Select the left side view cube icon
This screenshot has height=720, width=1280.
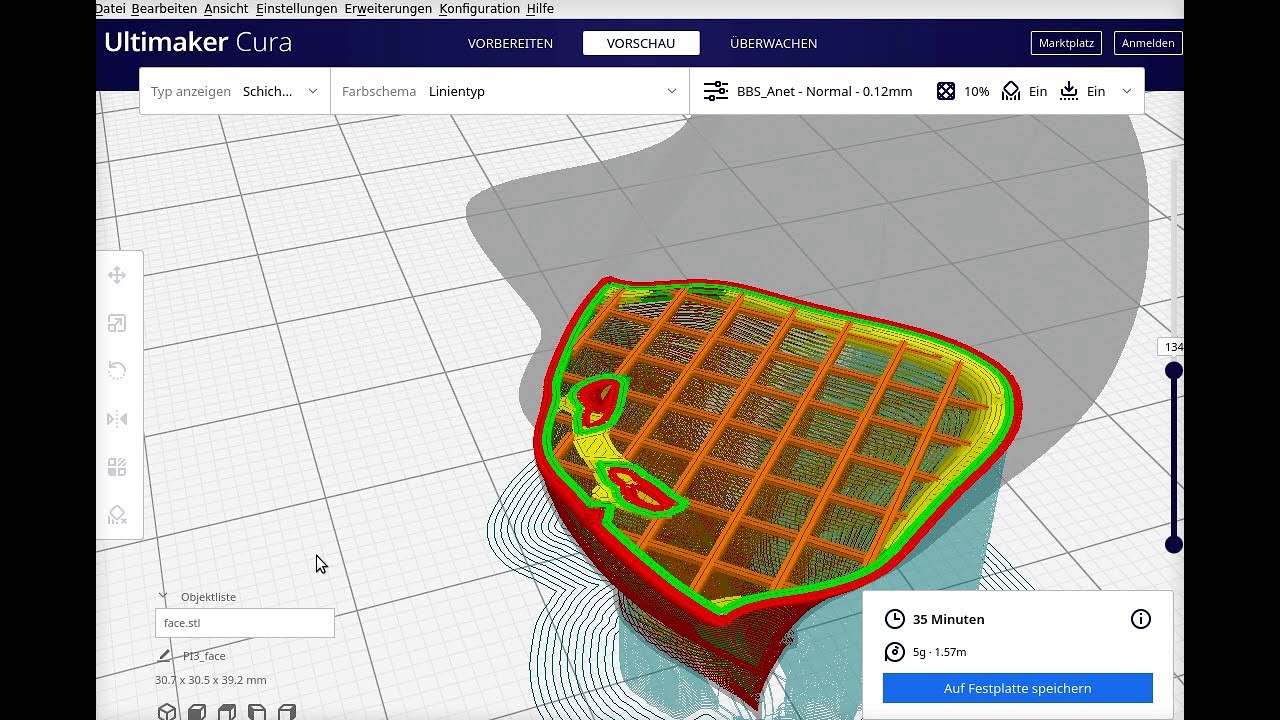point(257,712)
